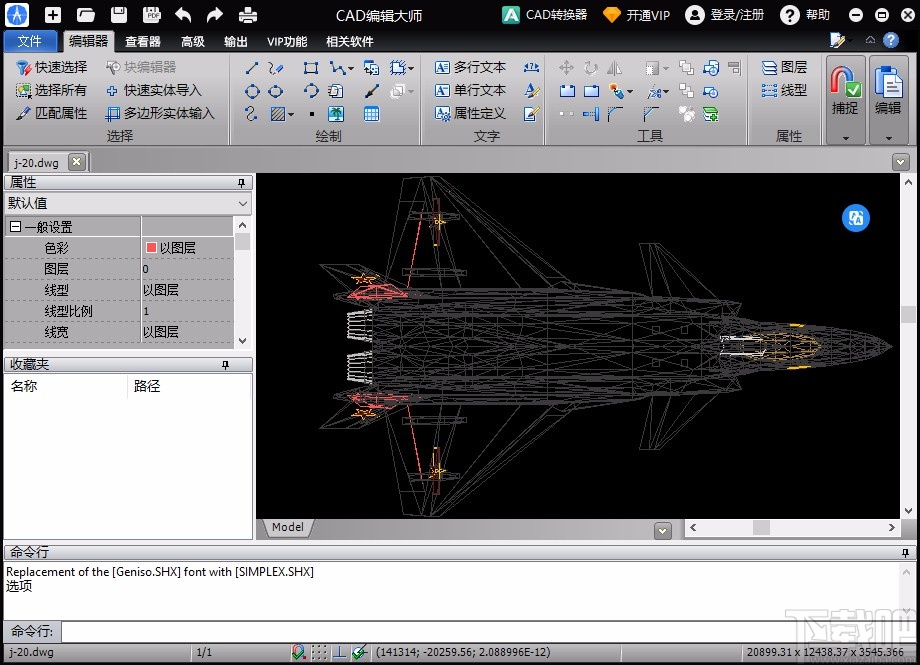The width and height of the screenshot is (920, 665).
Task: Open the Layers (图层) tool
Action: (784, 67)
